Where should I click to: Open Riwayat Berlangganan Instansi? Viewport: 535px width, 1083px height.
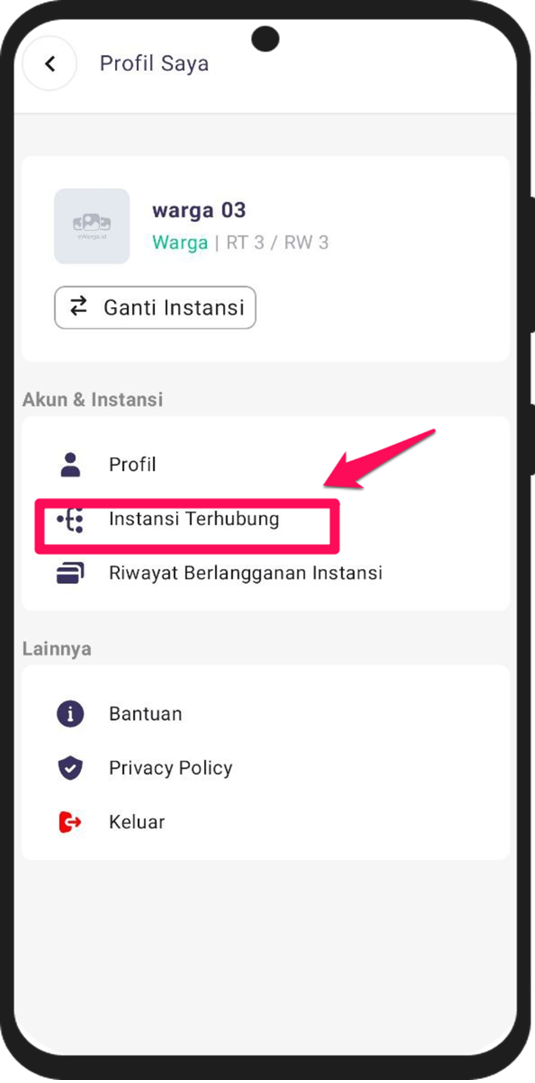coord(266,573)
